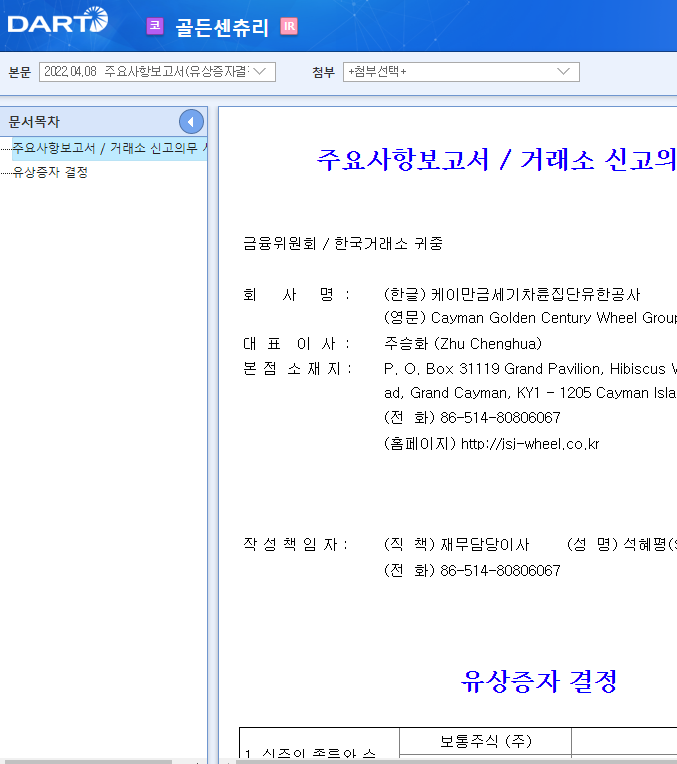Open the 첨부 attachment dropdown
Viewport: 677px width, 764px height.
(461, 72)
